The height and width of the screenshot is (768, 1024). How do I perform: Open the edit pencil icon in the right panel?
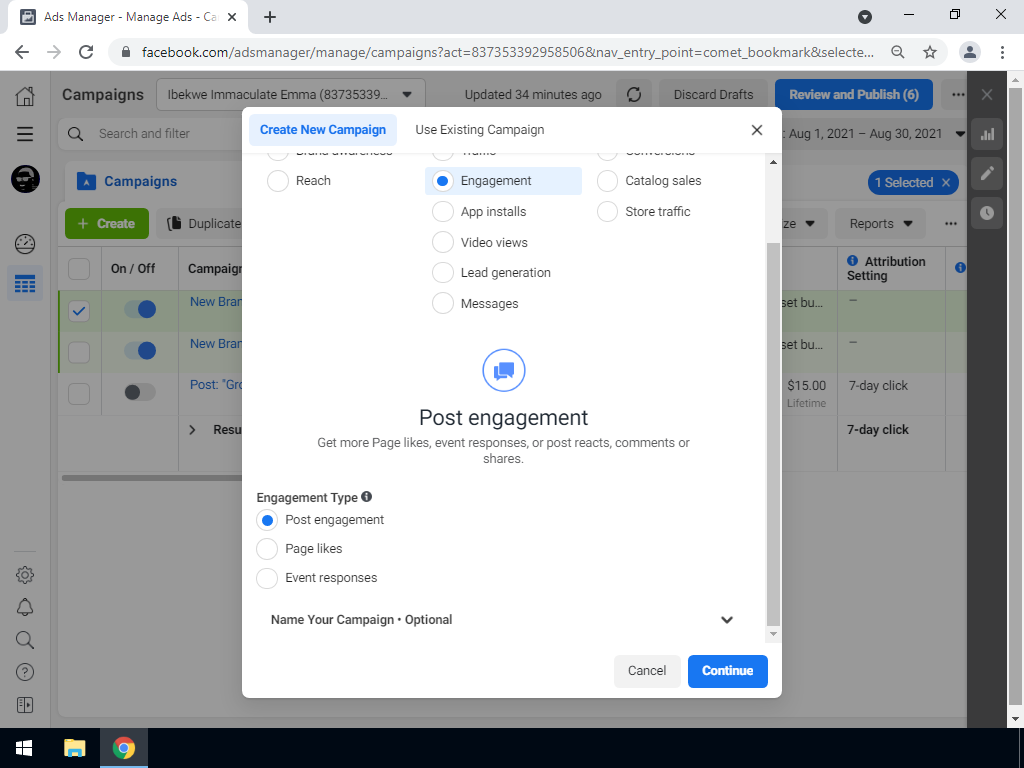[x=987, y=173]
